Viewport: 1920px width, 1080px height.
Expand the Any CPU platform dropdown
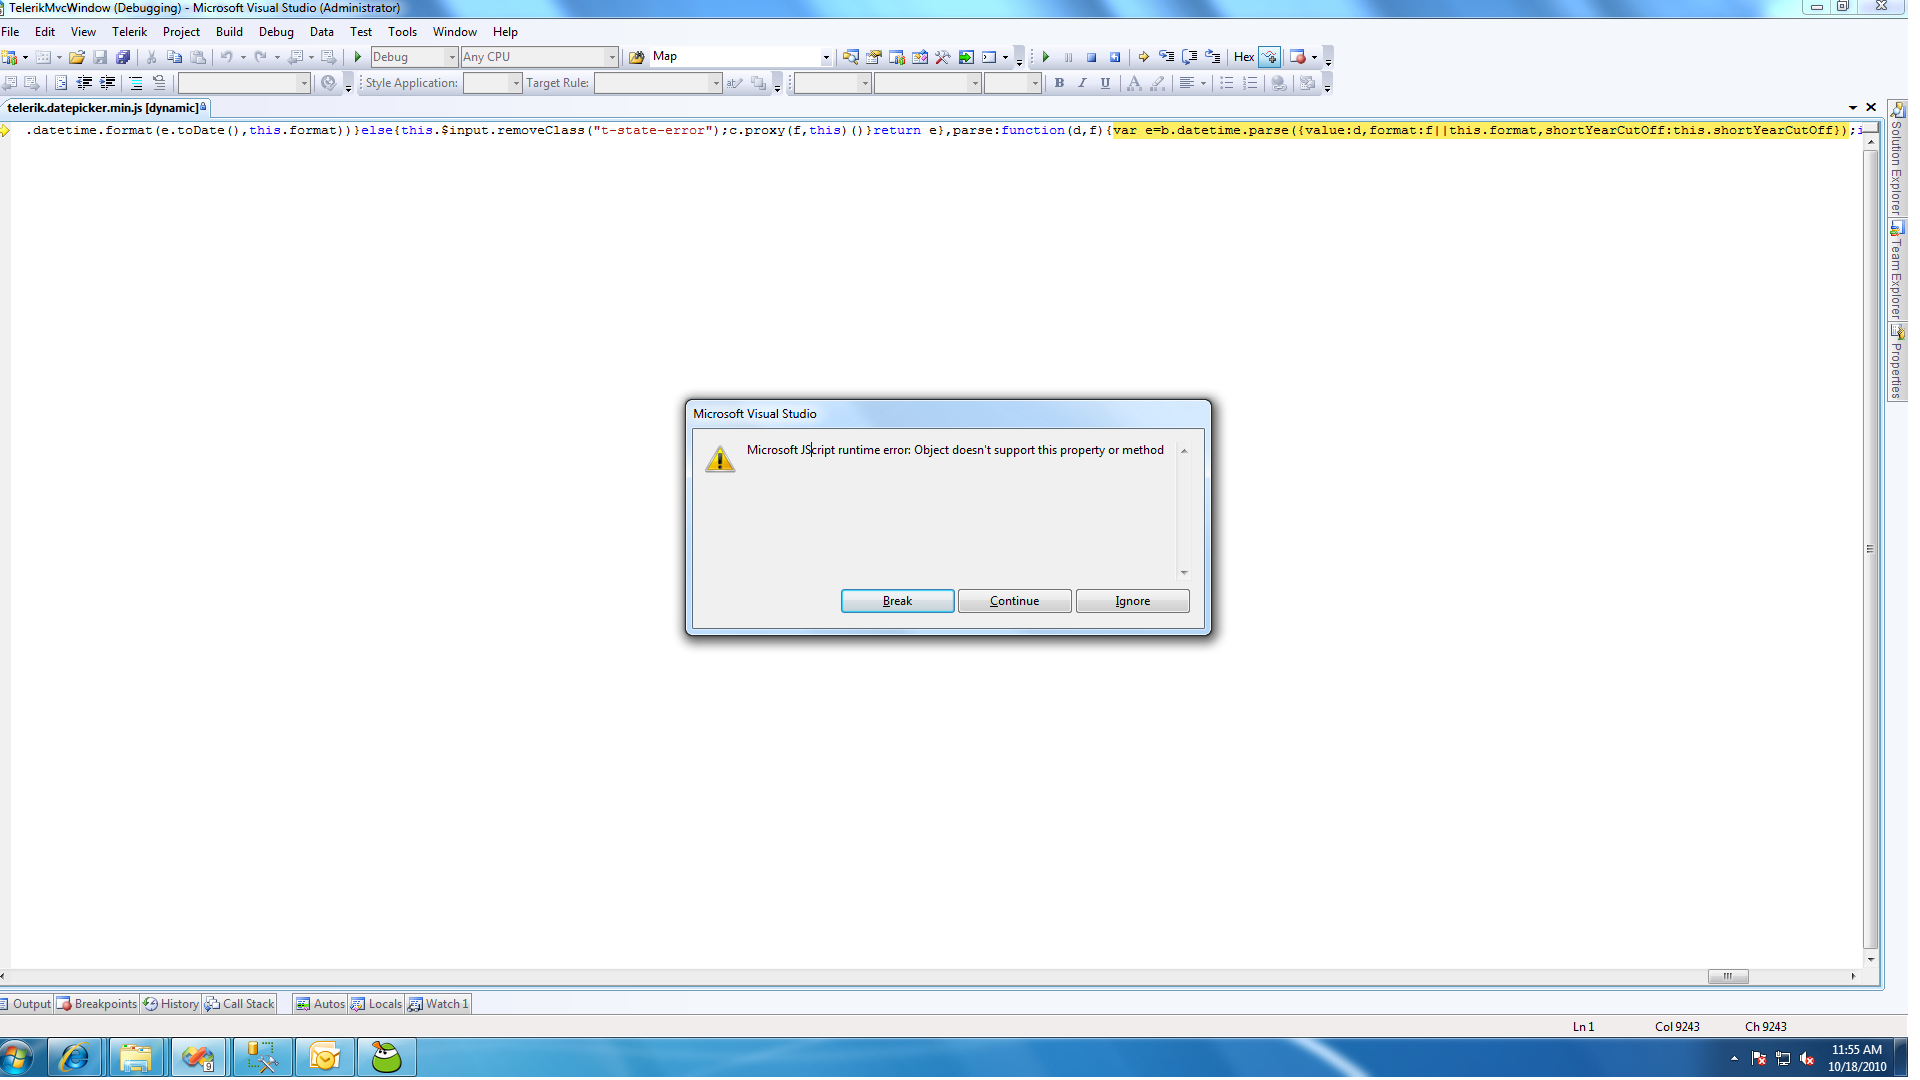(x=612, y=57)
